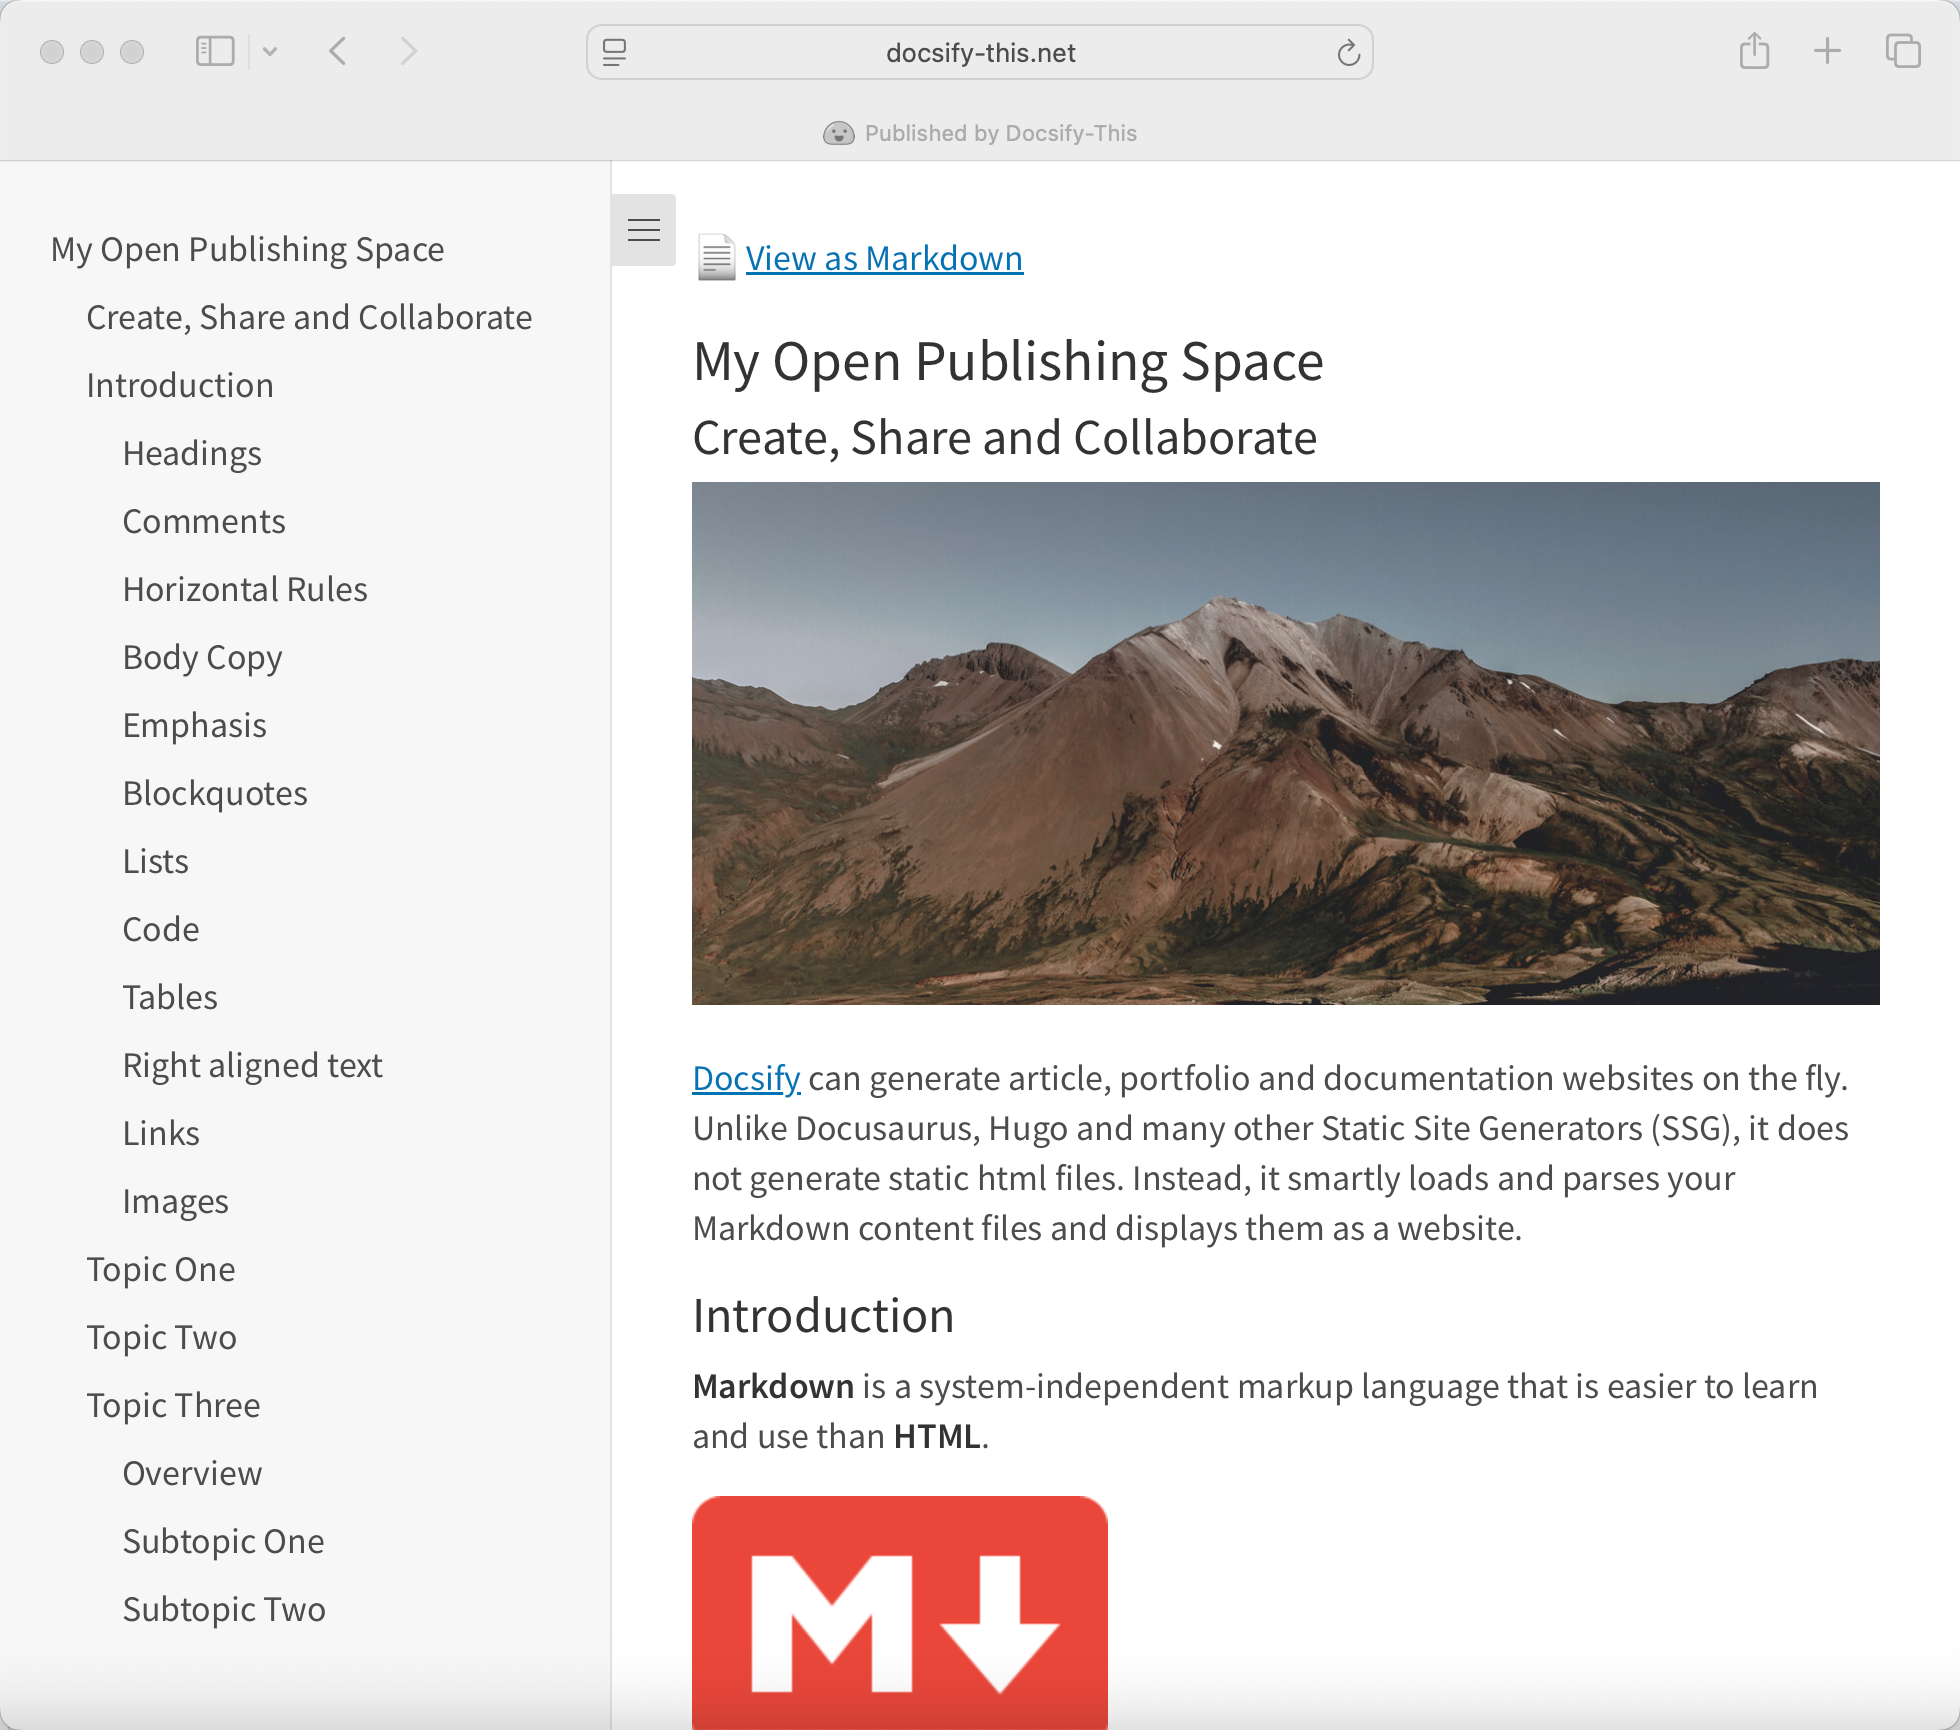Image resolution: width=1960 pixels, height=1730 pixels.
Task: Toggle the Safari sidebar icon
Action: coord(215,51)
